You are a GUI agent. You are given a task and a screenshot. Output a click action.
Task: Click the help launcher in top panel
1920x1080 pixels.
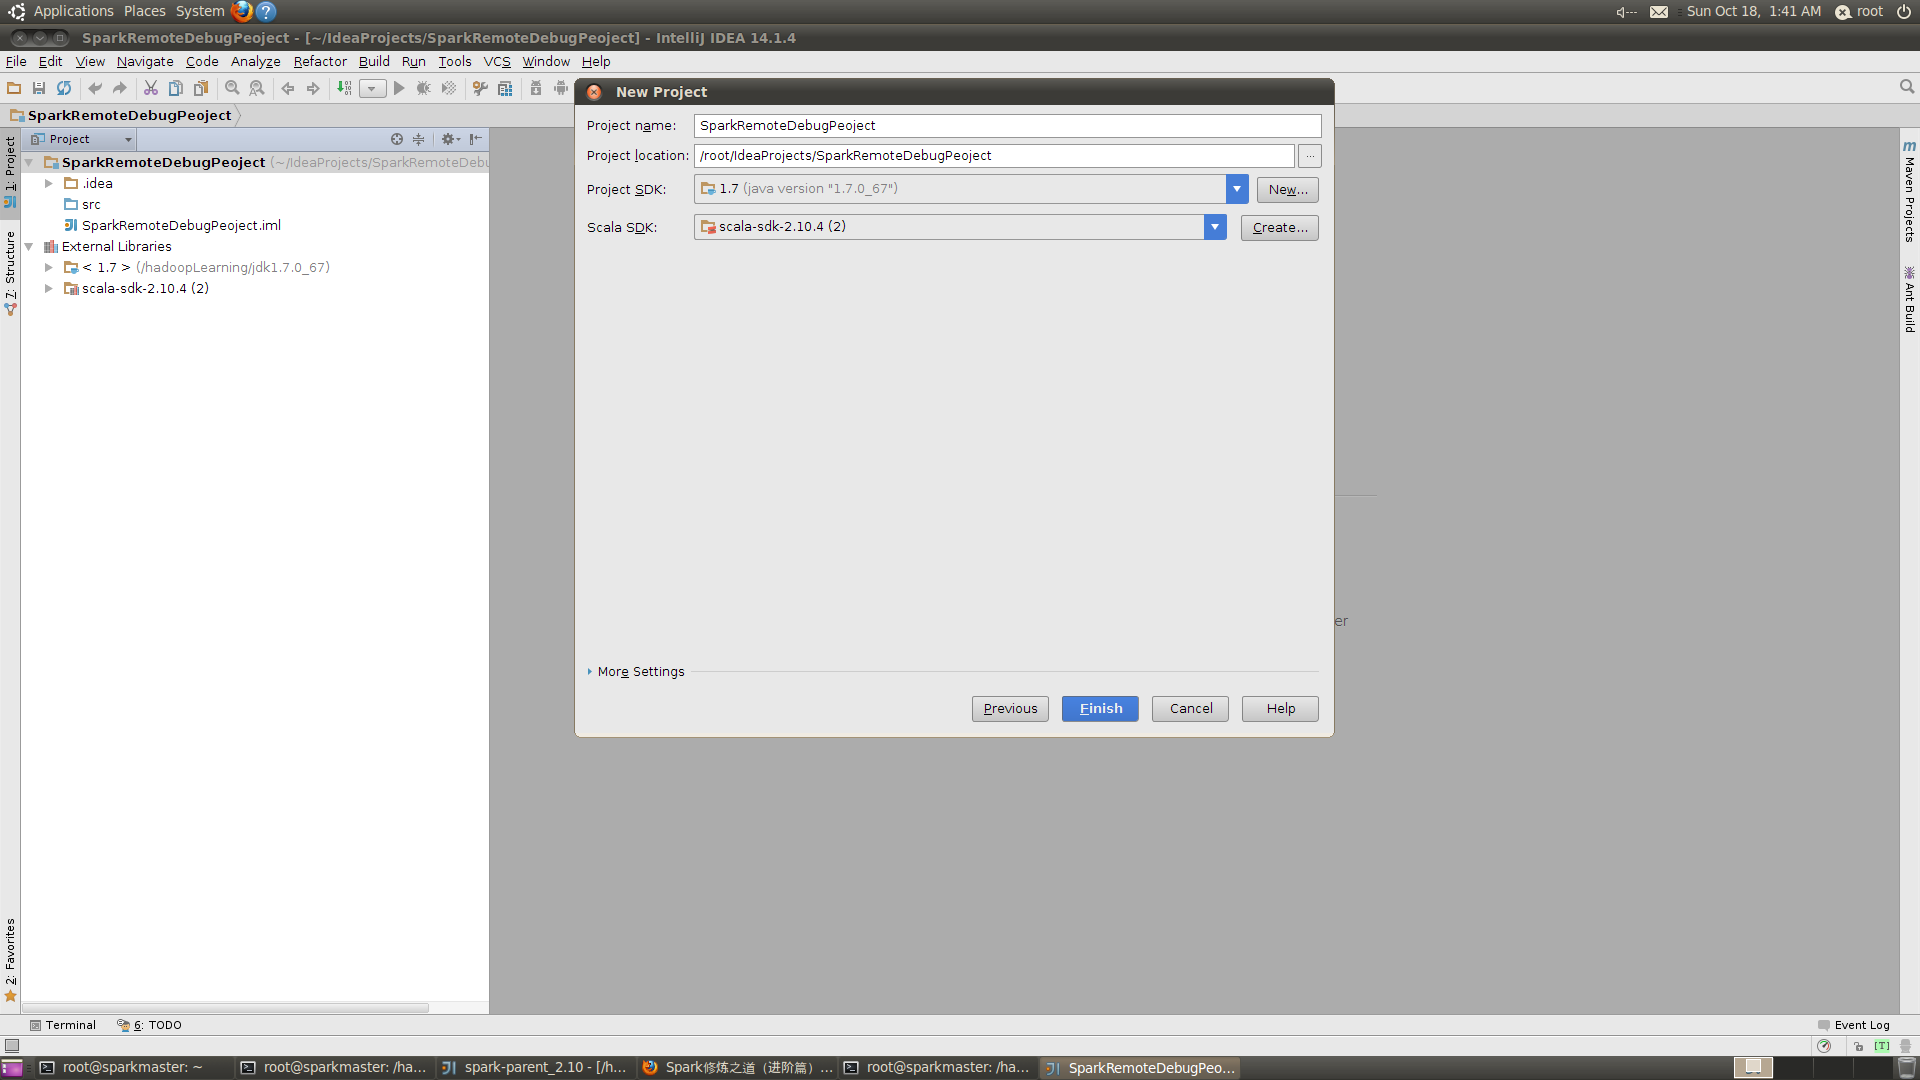(x=266, y=11)
